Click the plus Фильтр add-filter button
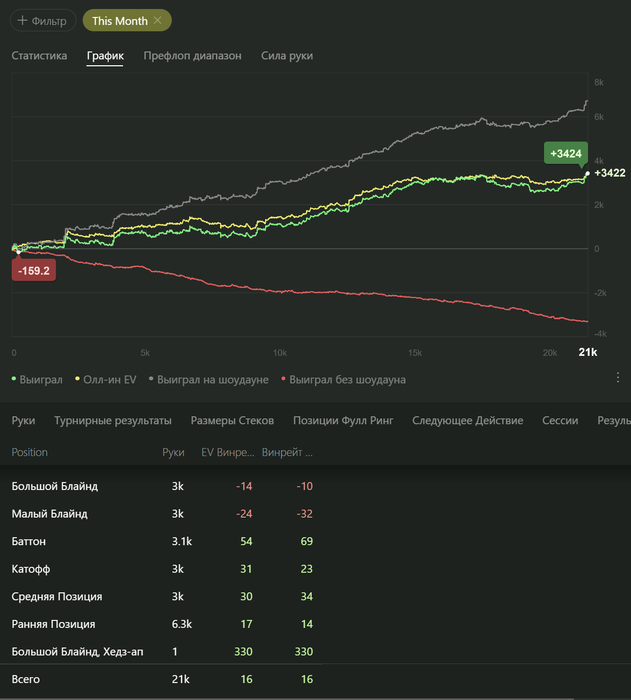Viewport: 631px width, 700px height. click(x=43, y=21)
